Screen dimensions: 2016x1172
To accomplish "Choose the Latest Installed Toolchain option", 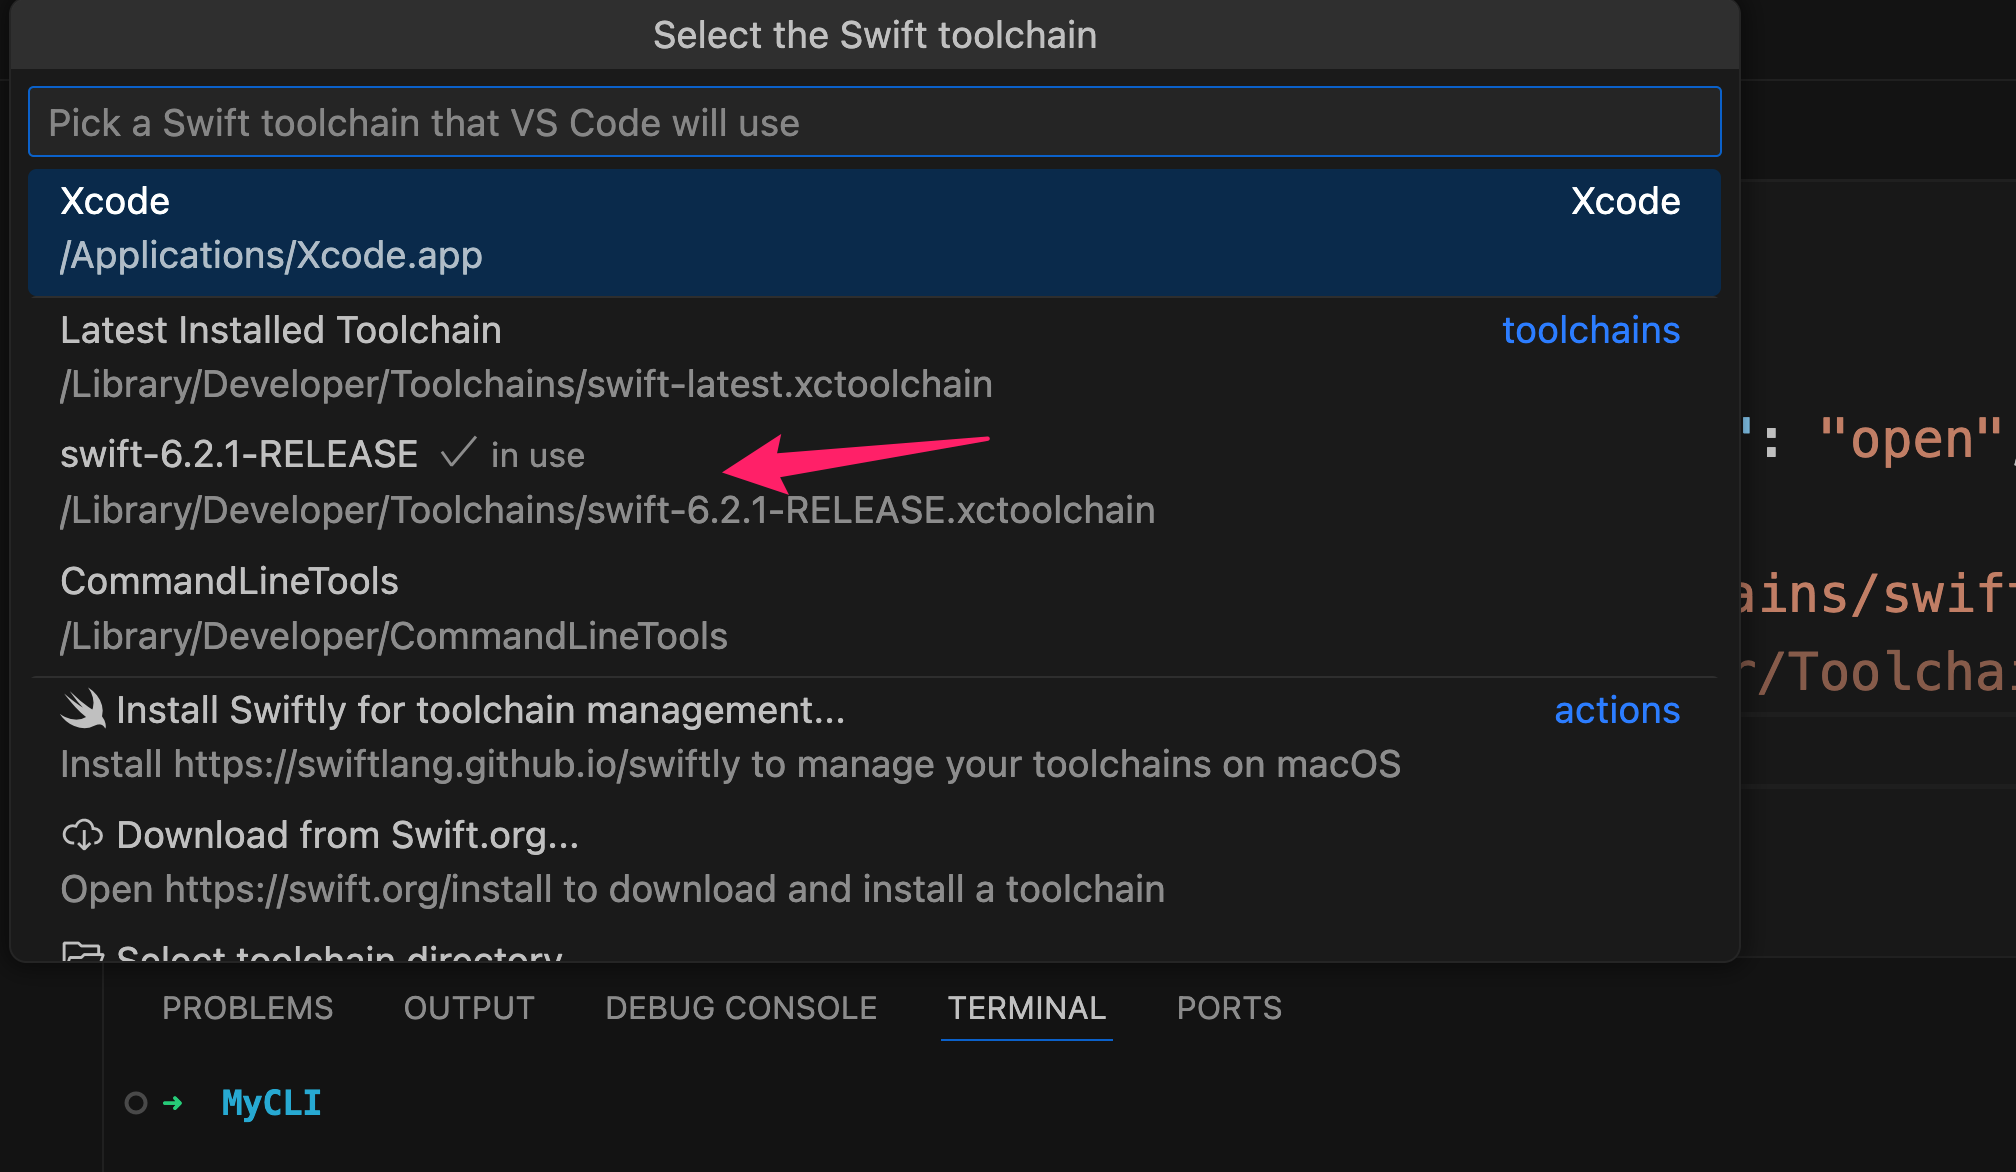I will [280, 331].
